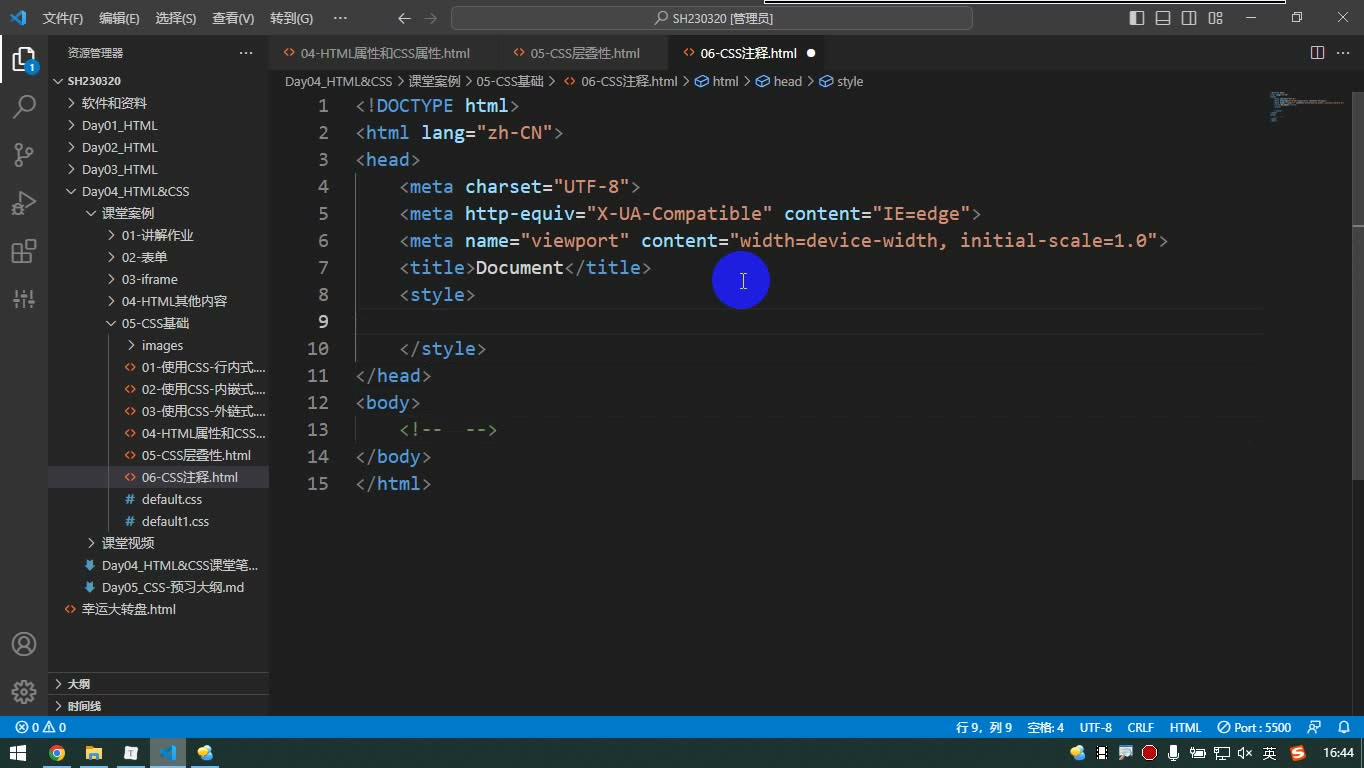Image resolution: width=1364 pixels, height=768 pixels.
Task: Open Explorer's more actions ellipsis
Action: pos(246,53)
